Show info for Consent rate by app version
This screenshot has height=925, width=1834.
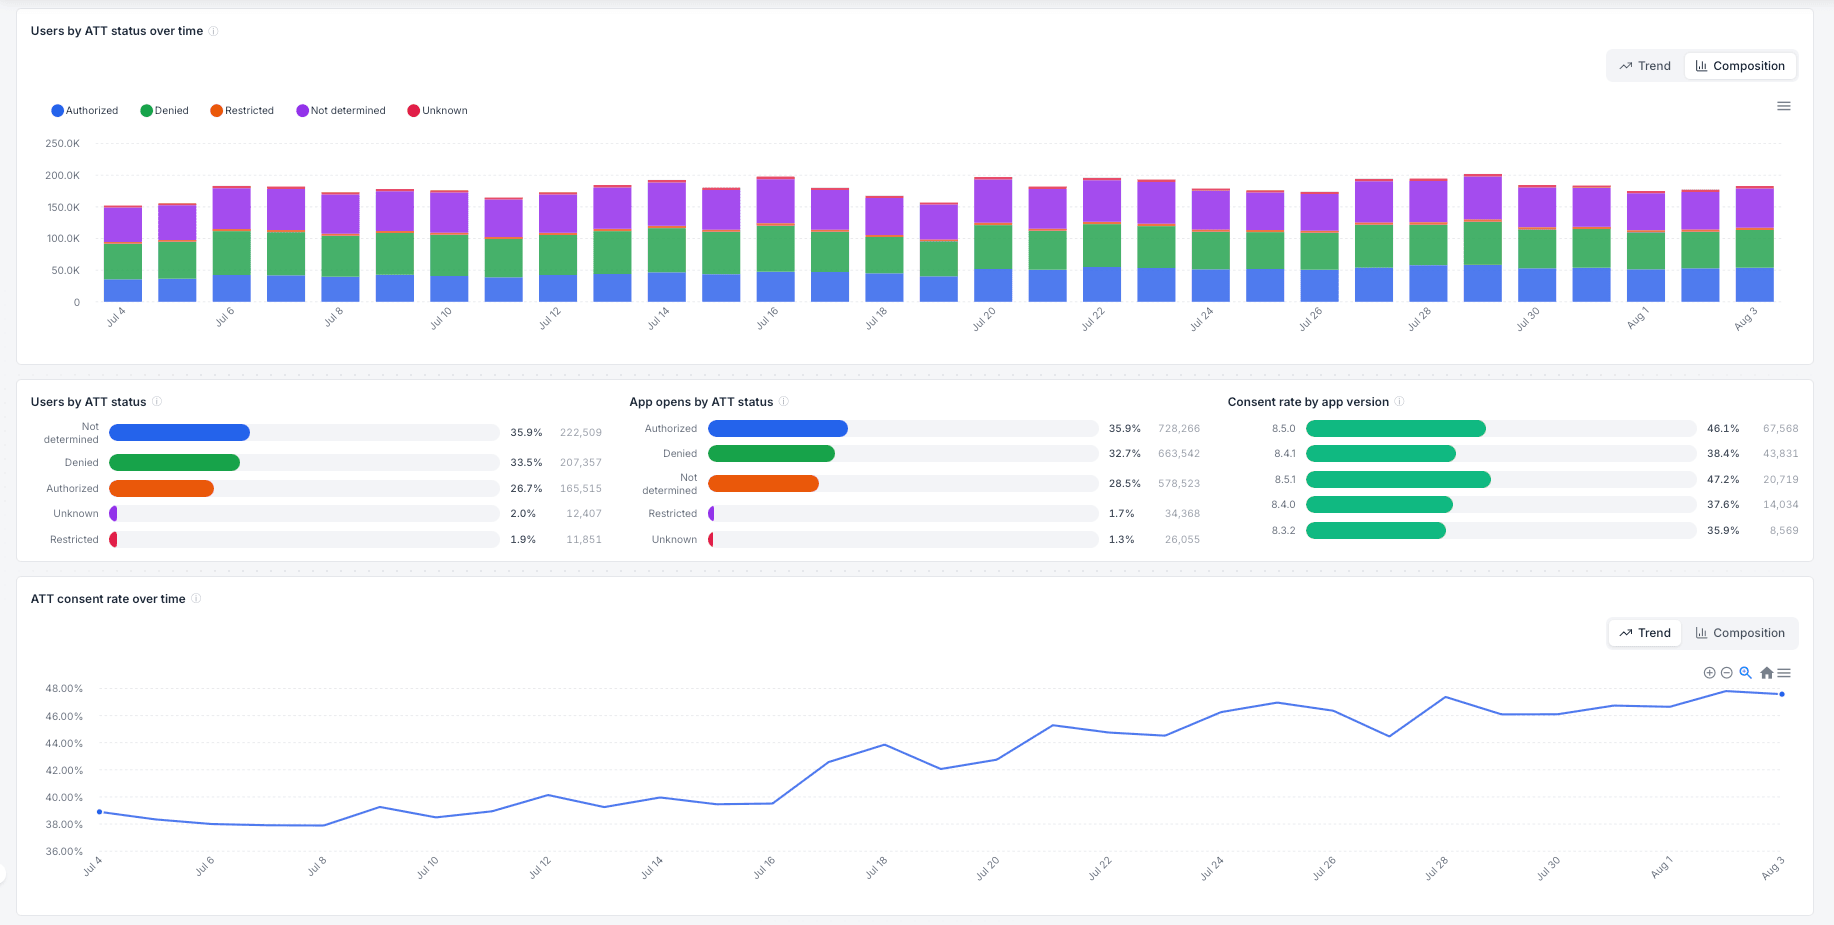click(1399, 402)
